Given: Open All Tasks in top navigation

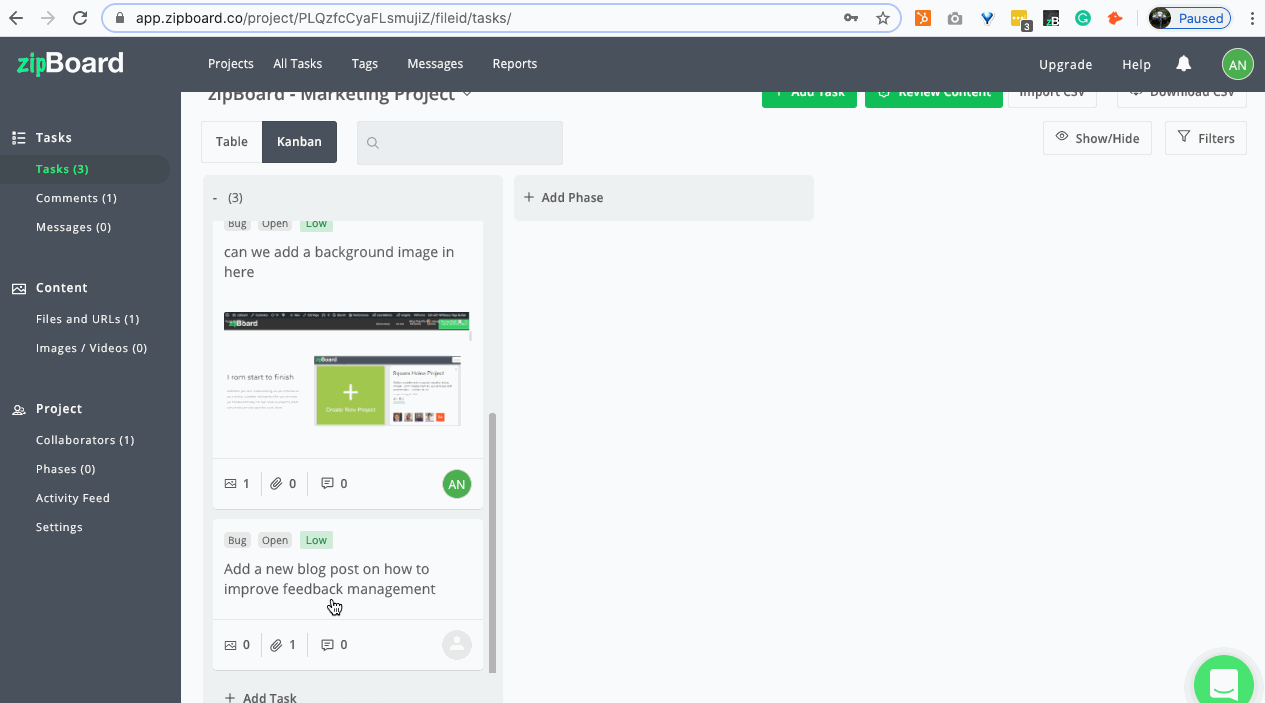Looking at the screenshot, I should [298, 64].
